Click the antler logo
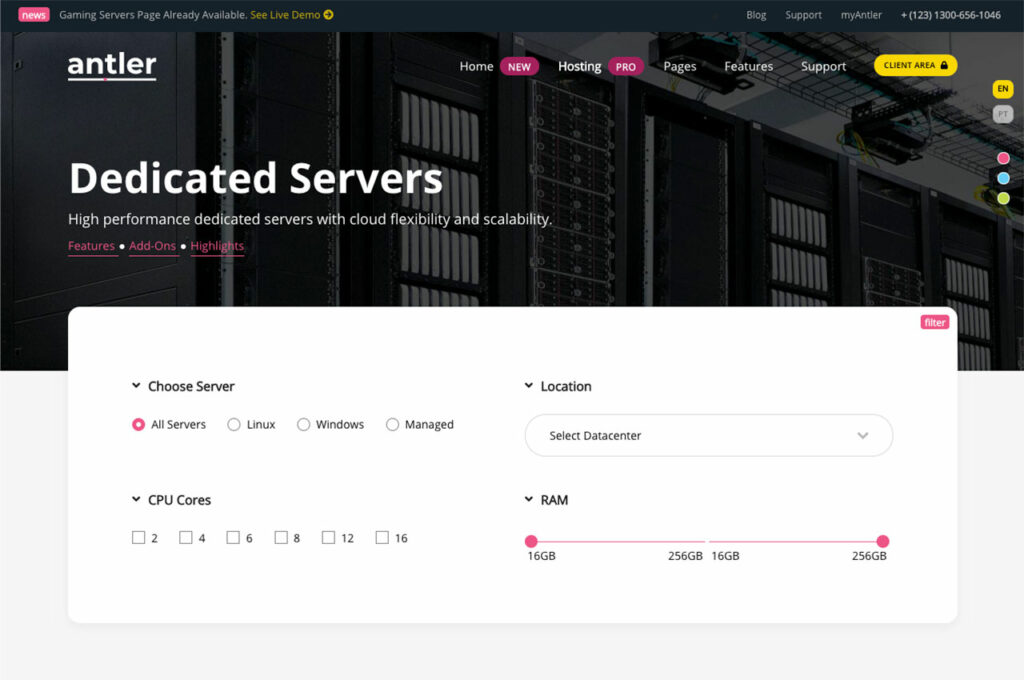This screenshot has height=680, width=1024. (112, 66)
